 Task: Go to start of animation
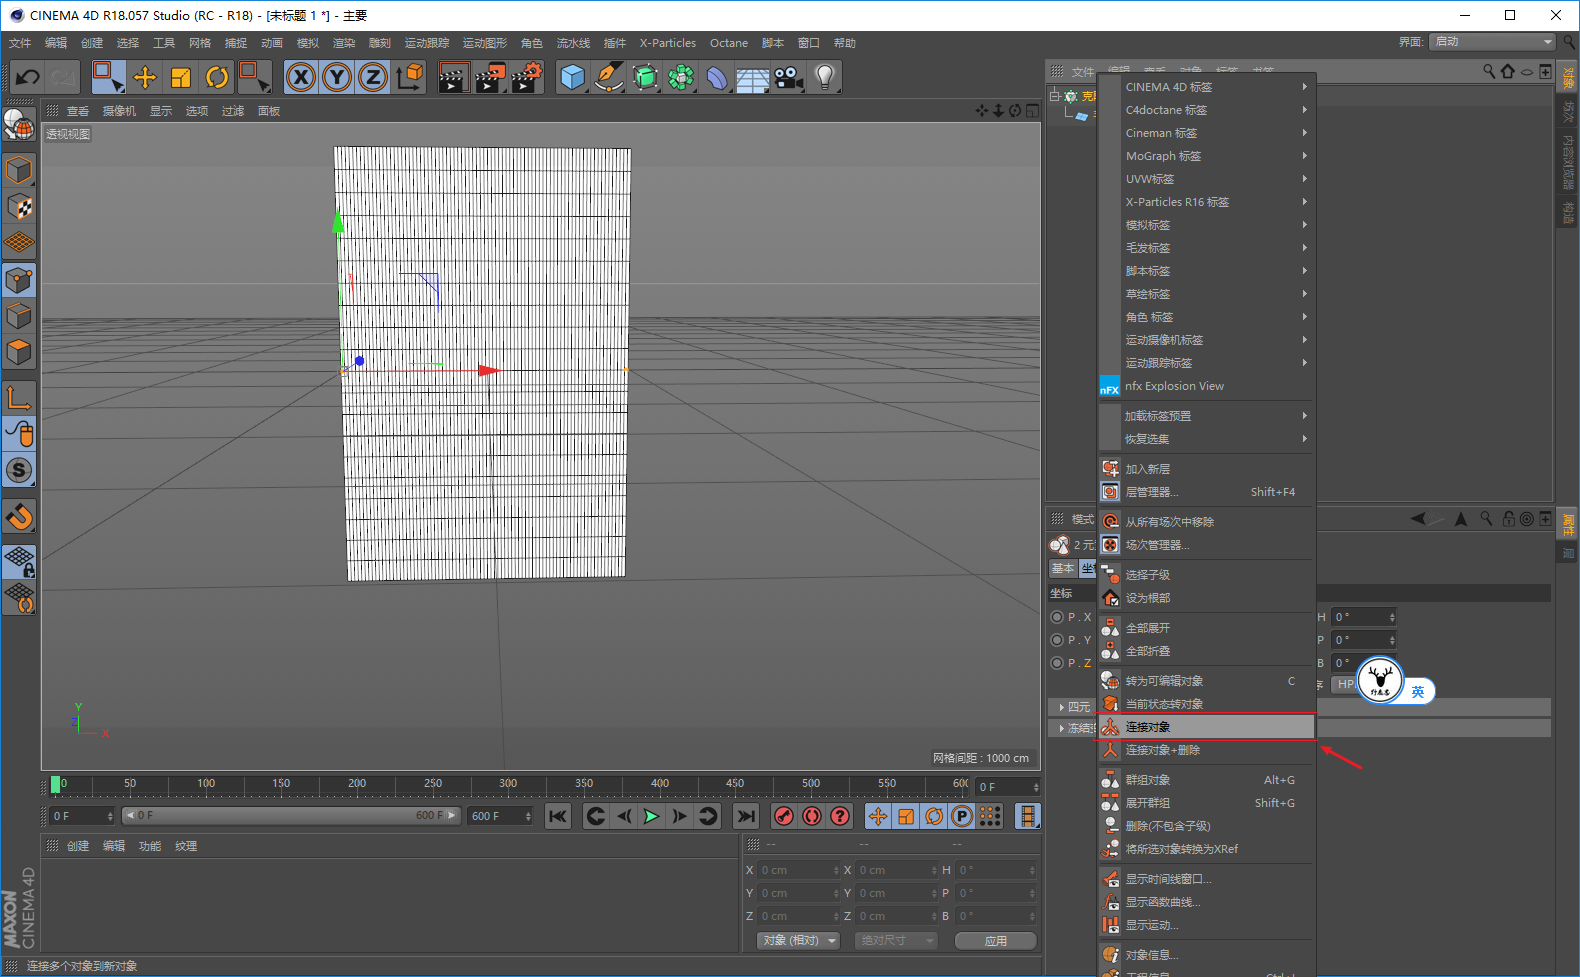[x=558, y=816]
